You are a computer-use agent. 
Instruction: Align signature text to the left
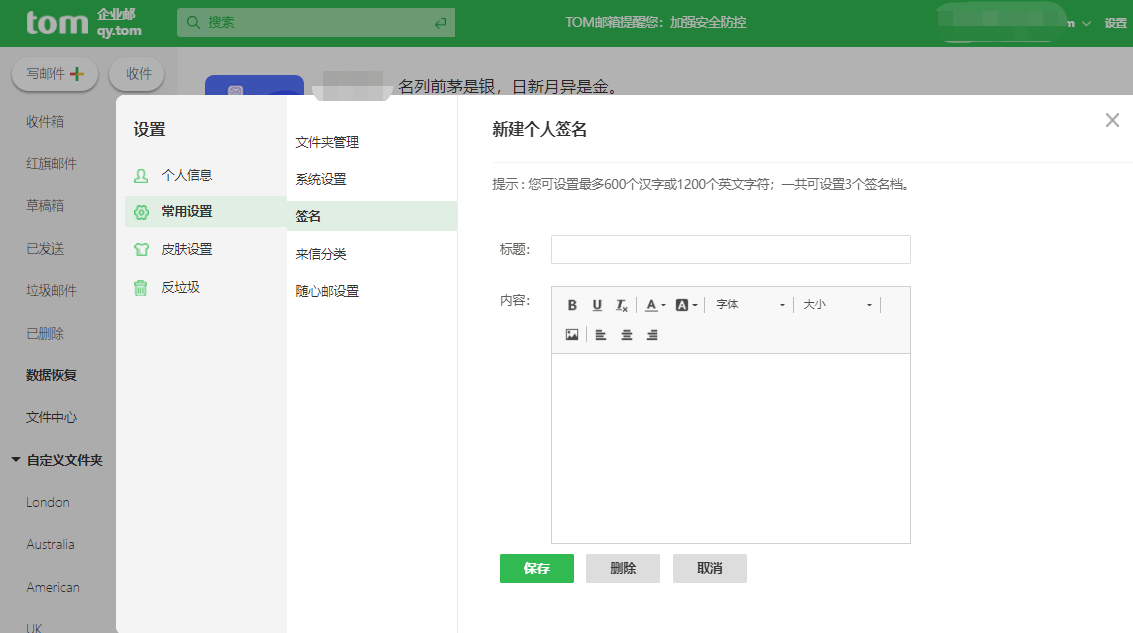600,335
